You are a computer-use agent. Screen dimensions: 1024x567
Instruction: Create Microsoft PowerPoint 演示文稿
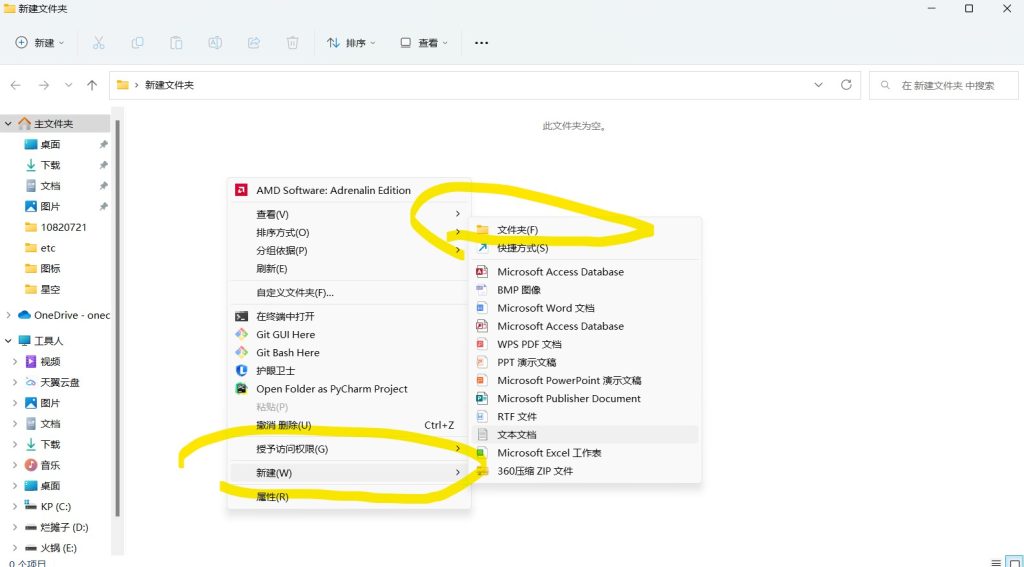586,380
